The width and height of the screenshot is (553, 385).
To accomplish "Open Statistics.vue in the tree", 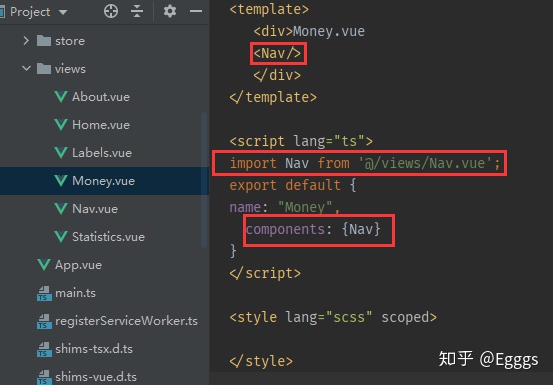I will [x=108, y=237].
